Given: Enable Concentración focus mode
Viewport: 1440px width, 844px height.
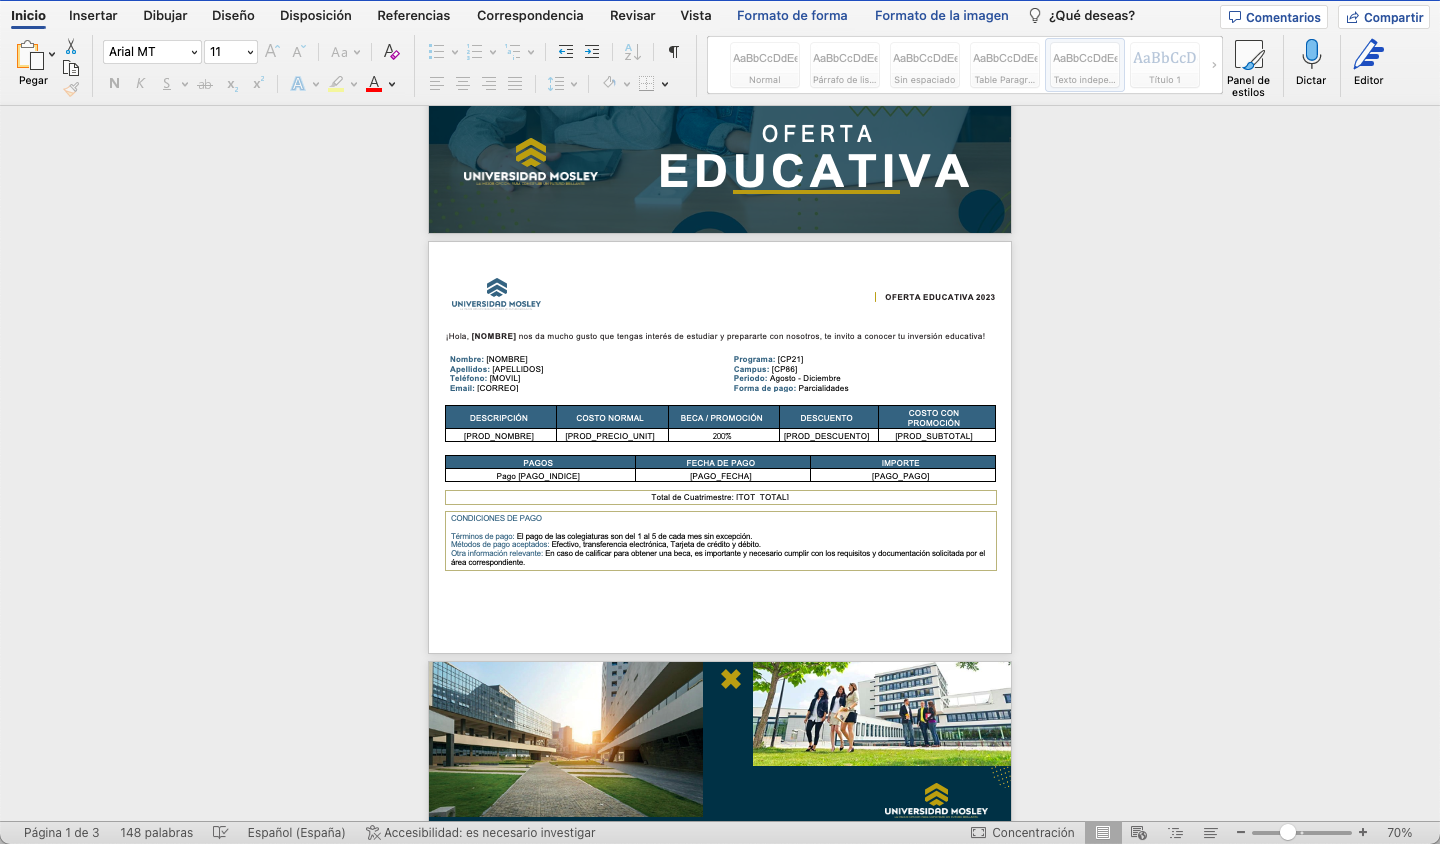Looking at the screenshot, I should click(1023, 832).
